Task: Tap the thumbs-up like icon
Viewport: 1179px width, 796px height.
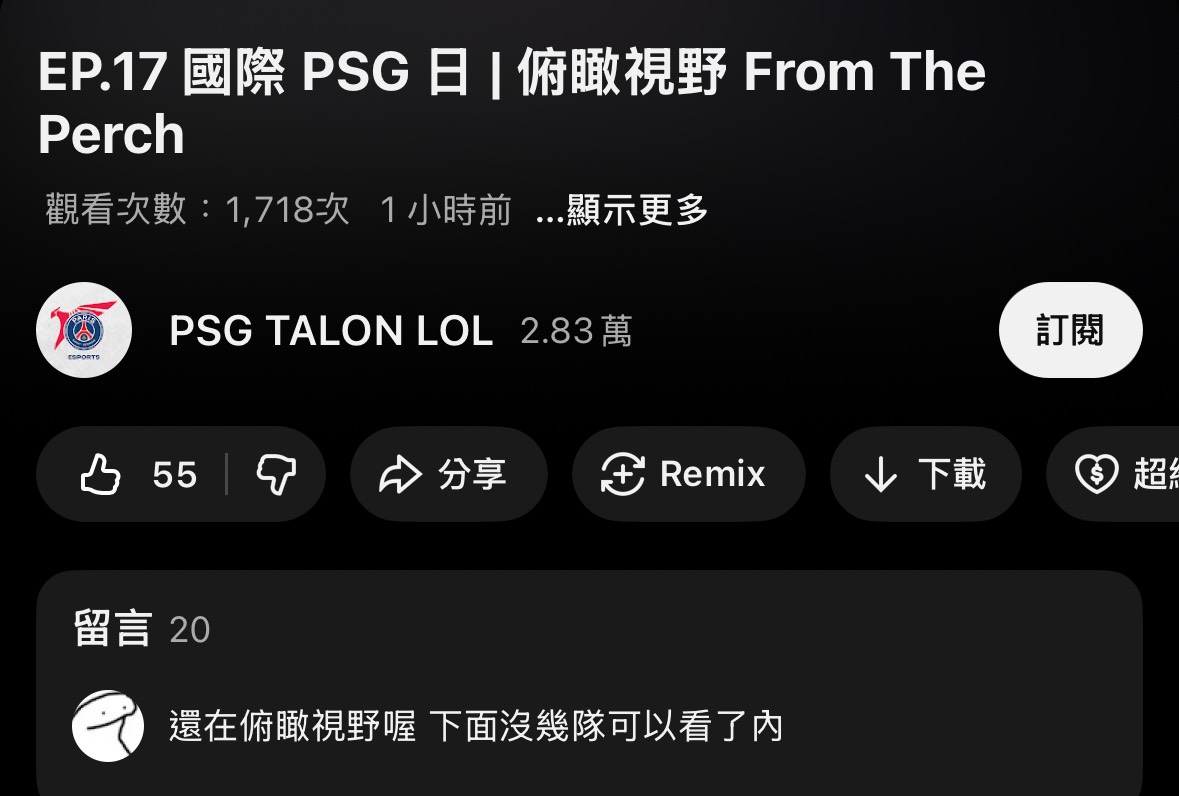Action: coord(101,474)
